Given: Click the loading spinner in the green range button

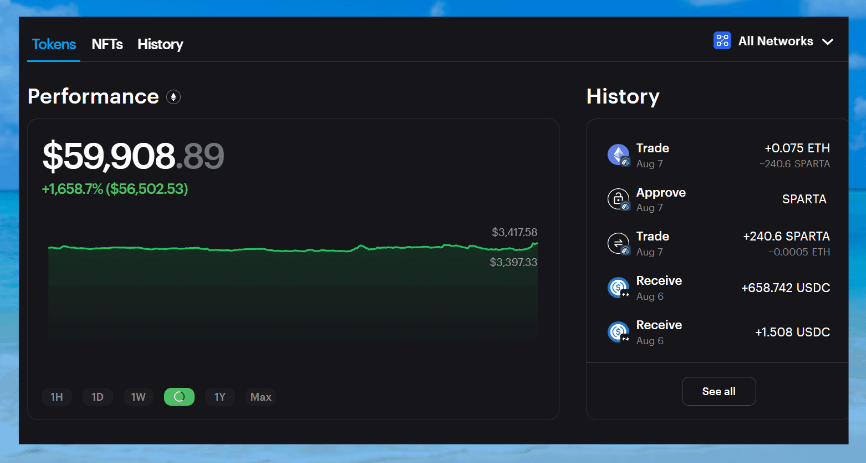Looking at the screenshot, I should (179, 397).
